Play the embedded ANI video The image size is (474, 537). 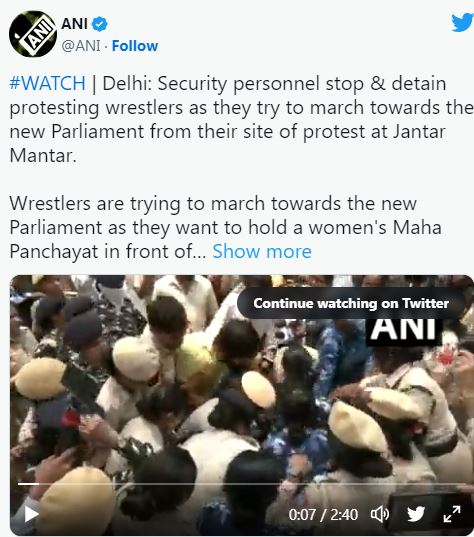32,514
